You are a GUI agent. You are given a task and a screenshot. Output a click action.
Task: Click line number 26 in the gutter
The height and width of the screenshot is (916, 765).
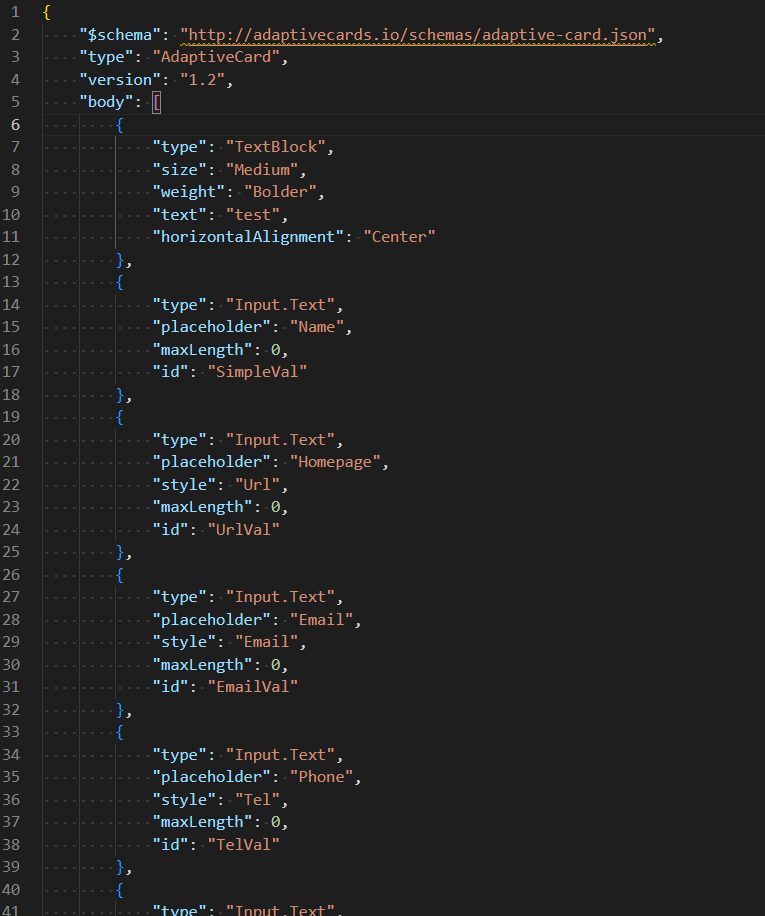[11, 575]
